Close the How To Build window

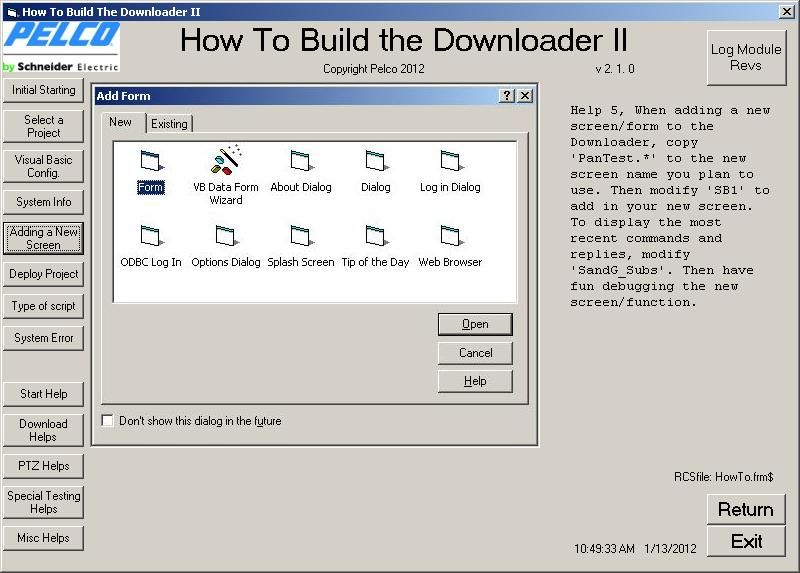click(x=787, y=12)
